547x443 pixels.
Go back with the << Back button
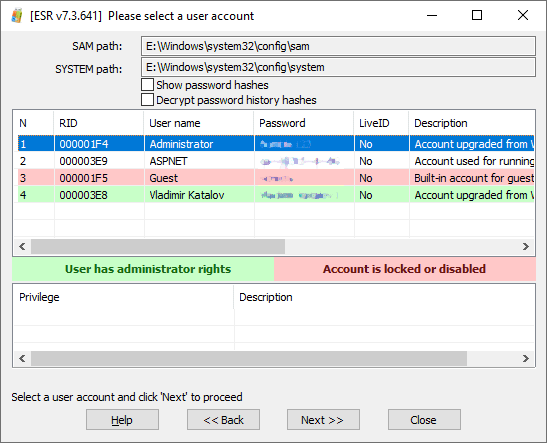click(x=223, y=420)
